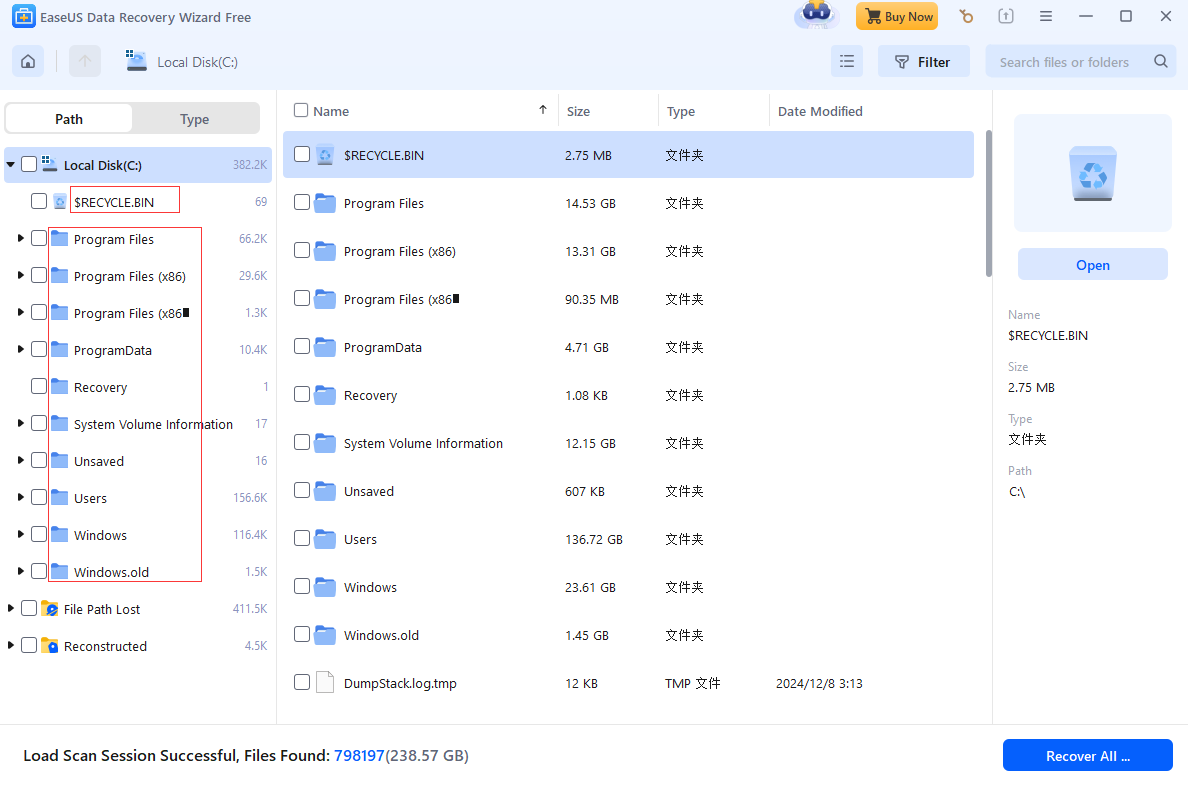This screenshot has height=792, width=1188.
Task: Expand System Volume Information in the tree
Action: 20,424
